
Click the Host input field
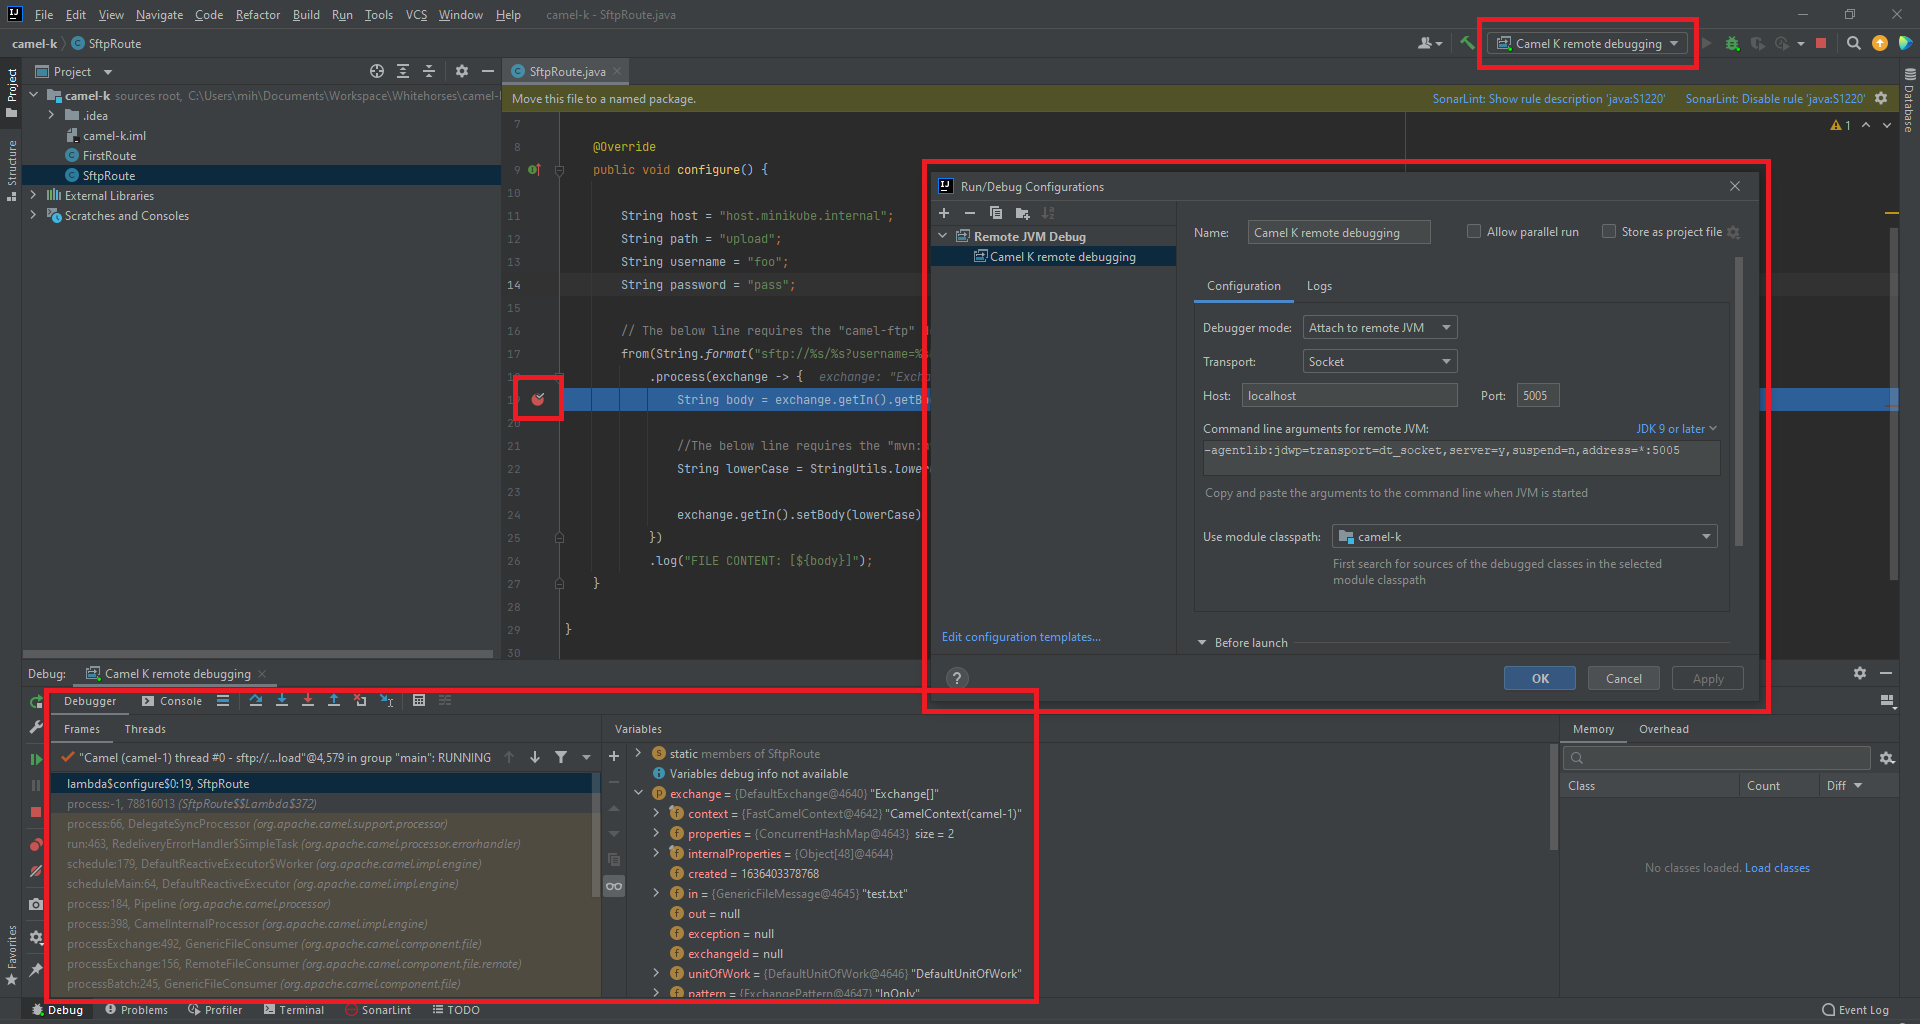click(x=1349, y=396)
